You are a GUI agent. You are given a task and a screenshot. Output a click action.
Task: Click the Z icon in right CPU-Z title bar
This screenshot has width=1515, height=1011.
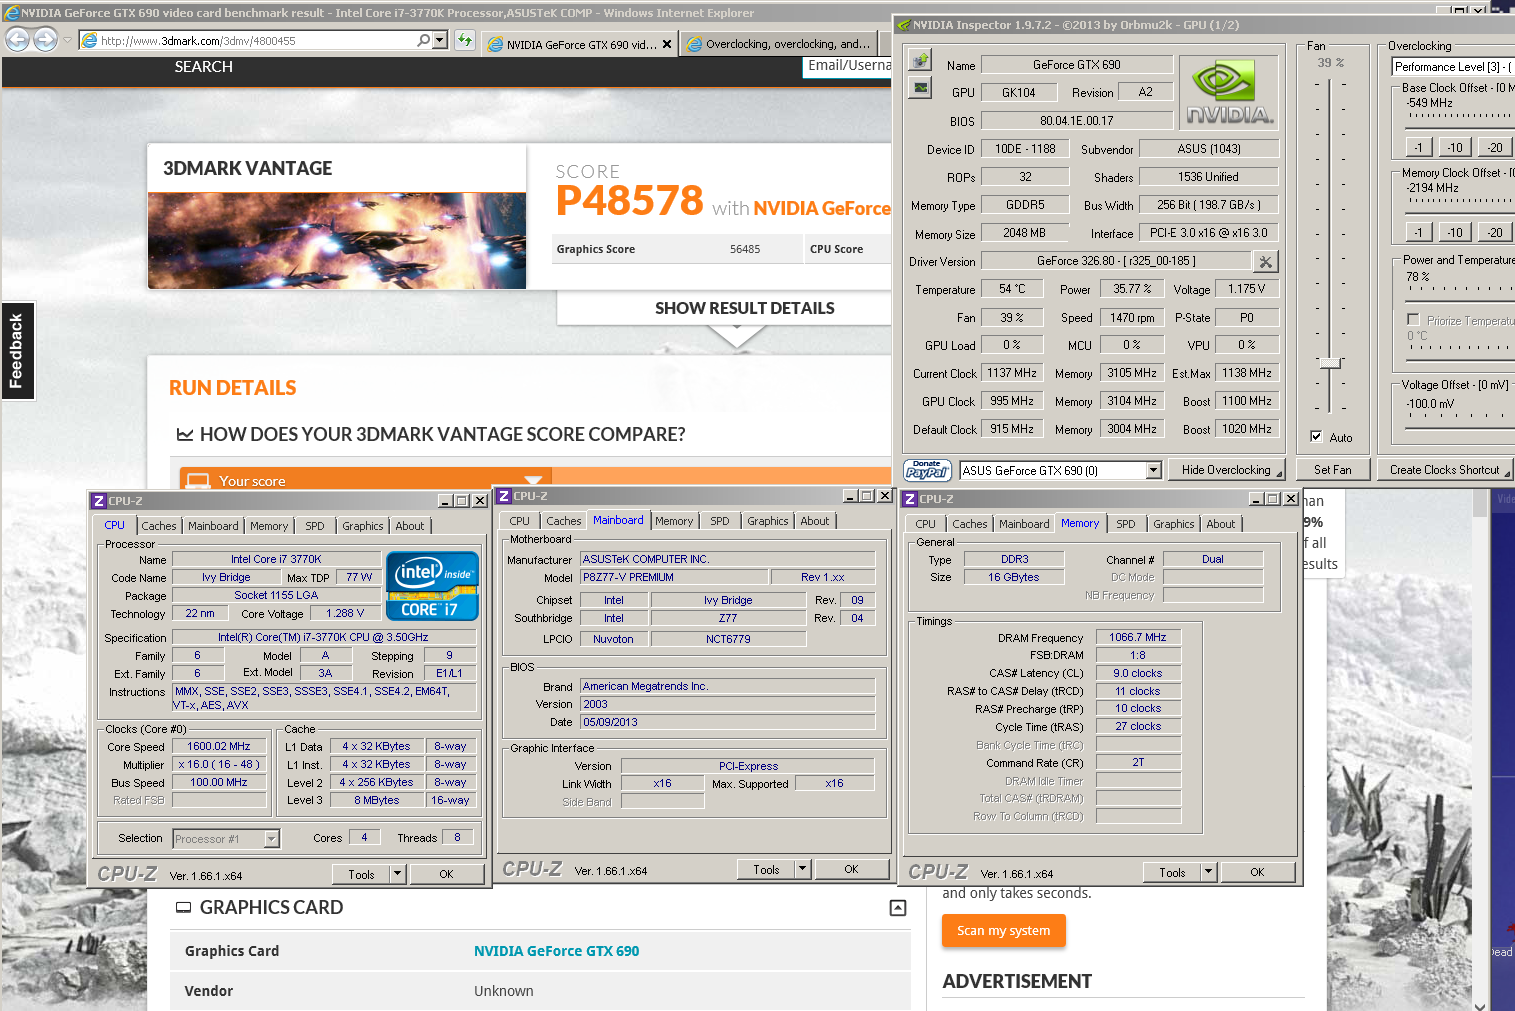[x=910, y=499]
